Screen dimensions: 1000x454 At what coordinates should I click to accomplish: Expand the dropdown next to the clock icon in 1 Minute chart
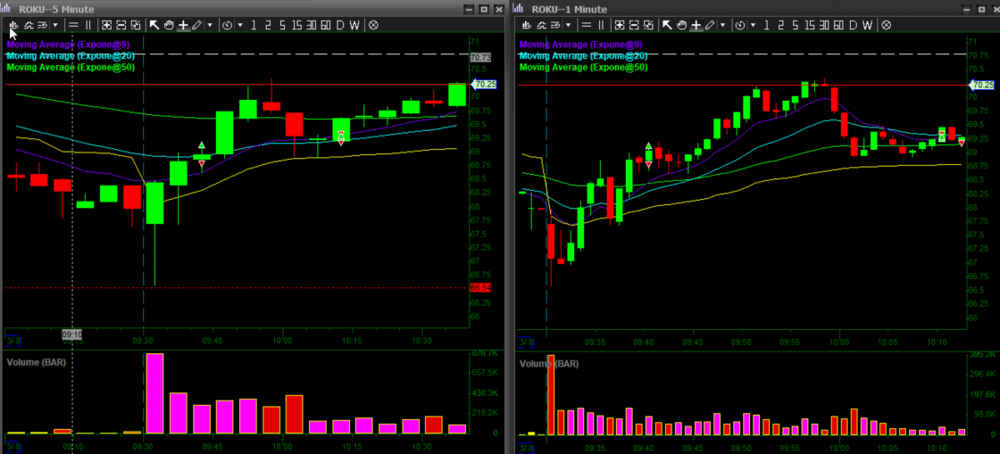(750, 25)
